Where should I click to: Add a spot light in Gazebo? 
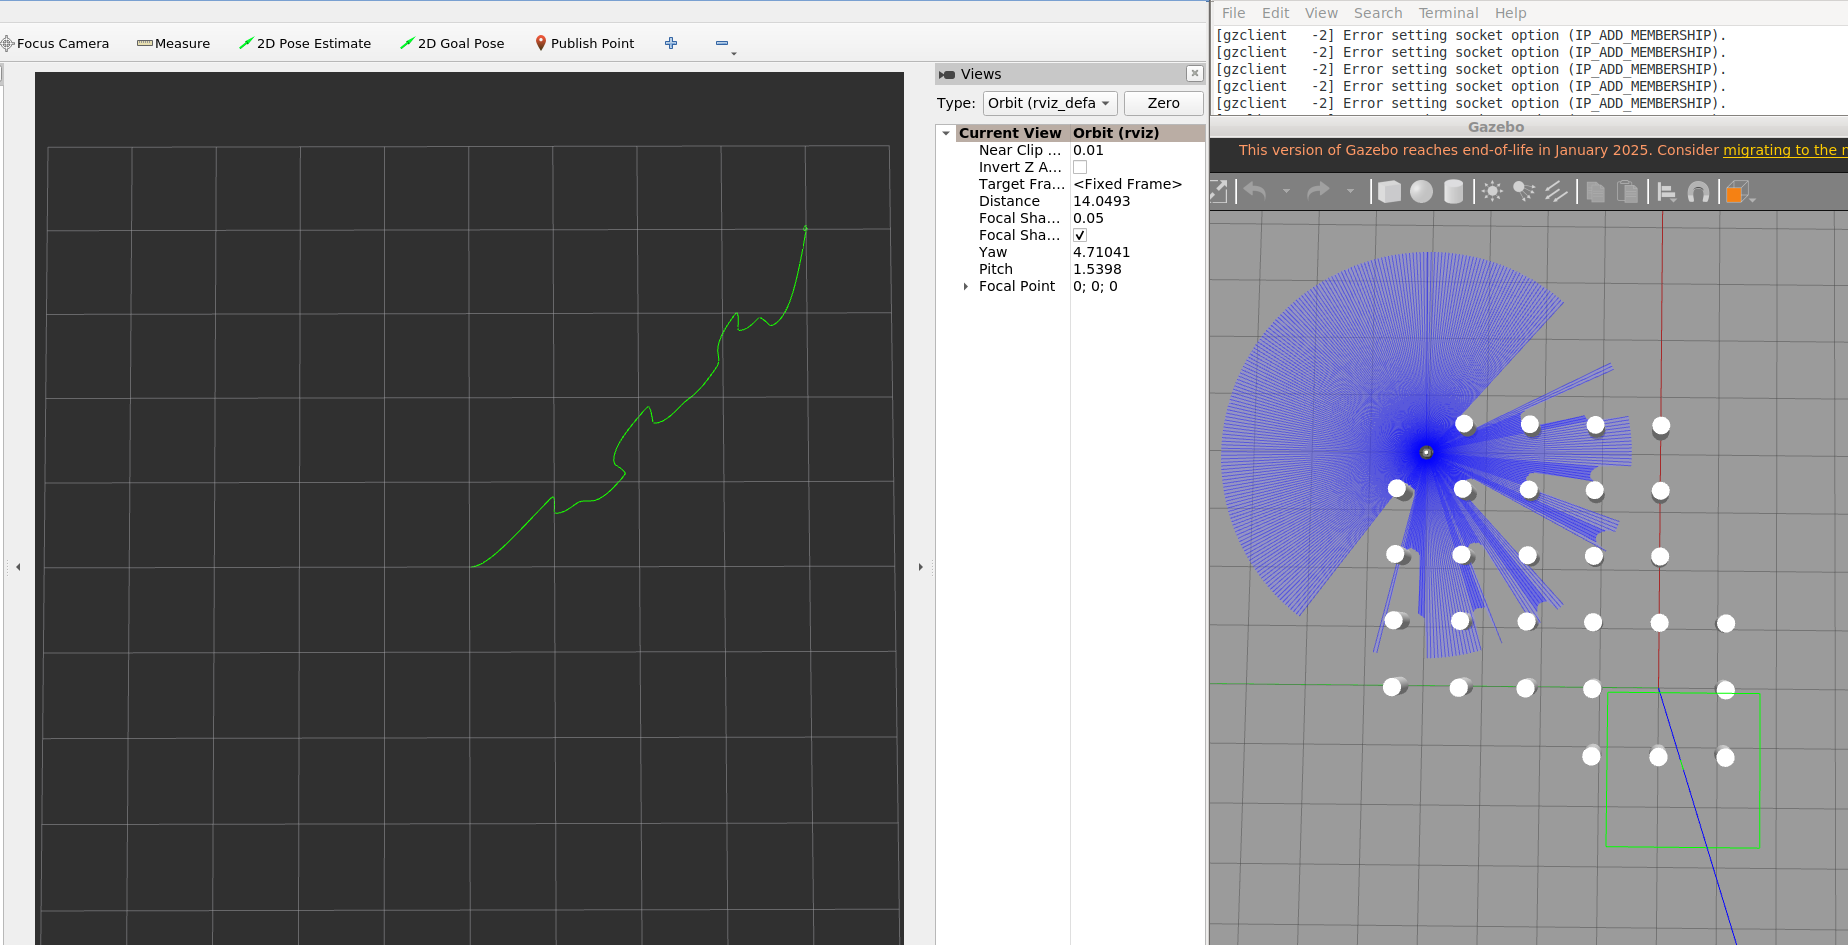point(1523,191)
